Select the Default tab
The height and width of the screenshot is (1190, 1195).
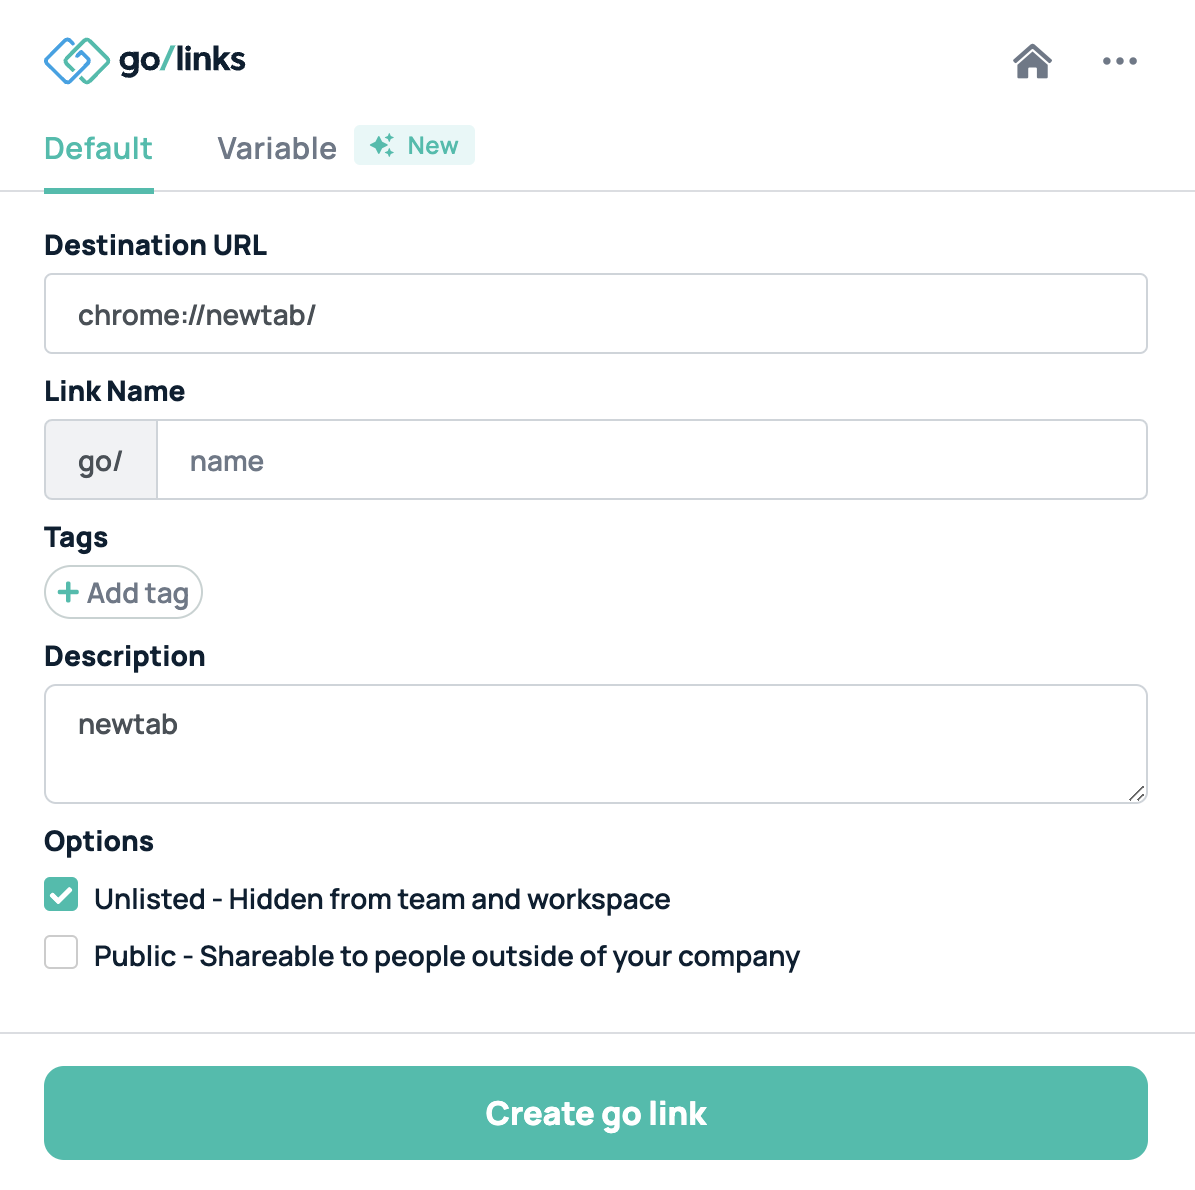(97, 148)
